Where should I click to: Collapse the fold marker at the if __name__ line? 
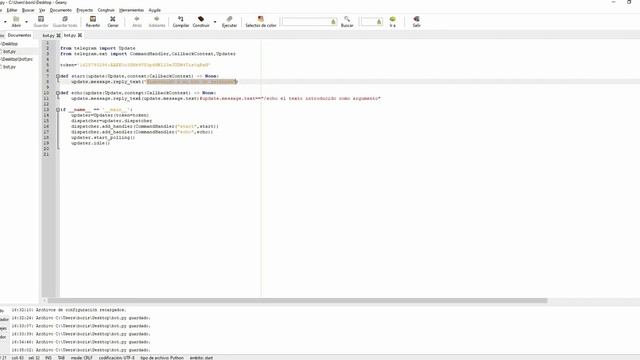(x=58, y=110)
